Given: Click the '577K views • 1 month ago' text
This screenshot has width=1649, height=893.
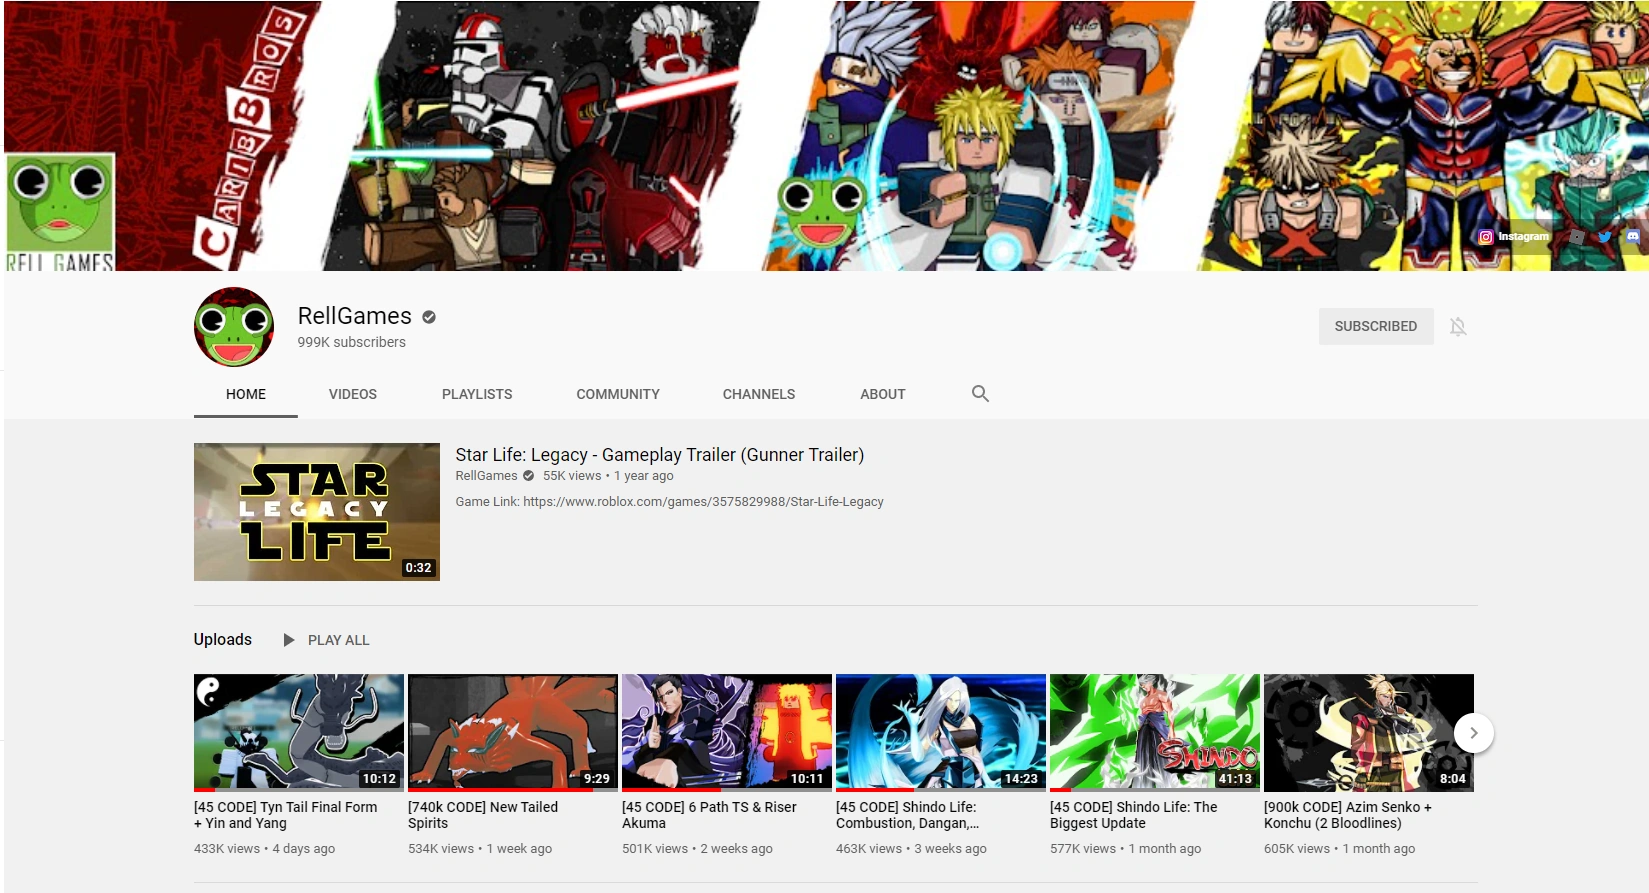Looking at the screenshot, I should pos(1126,849).
